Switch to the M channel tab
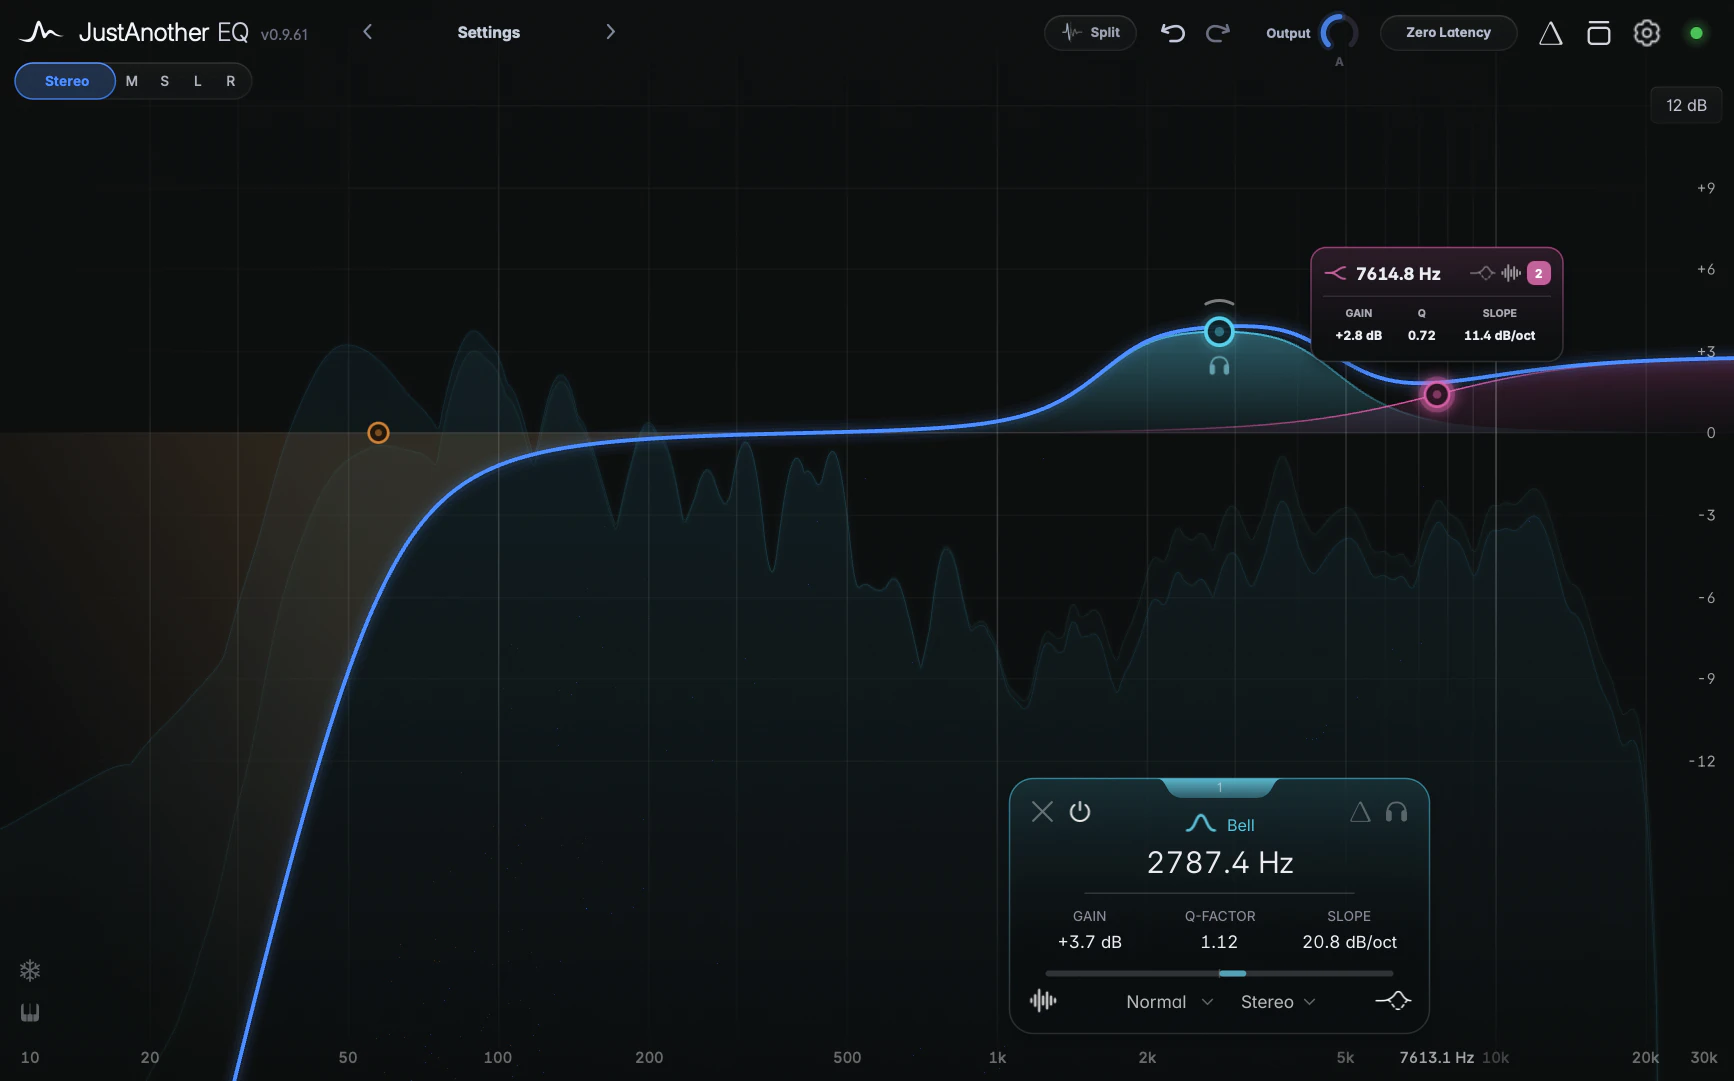The image size is (1734, 1081). (x=132, y=81)
